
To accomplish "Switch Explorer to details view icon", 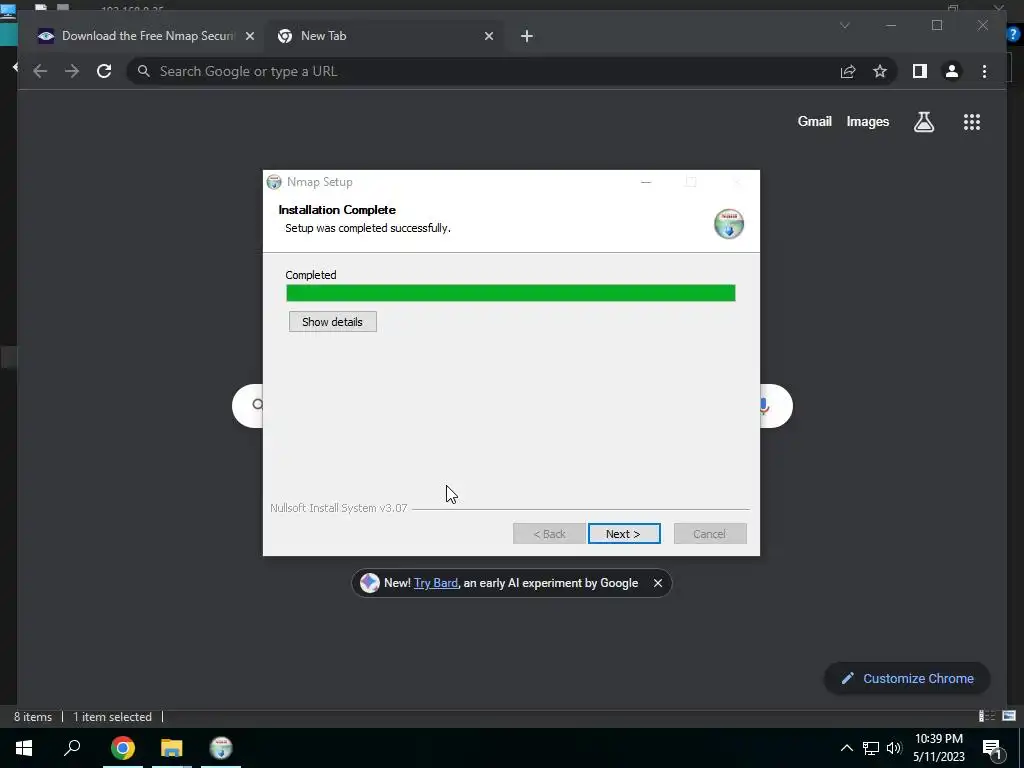I will tap(986, 716).
